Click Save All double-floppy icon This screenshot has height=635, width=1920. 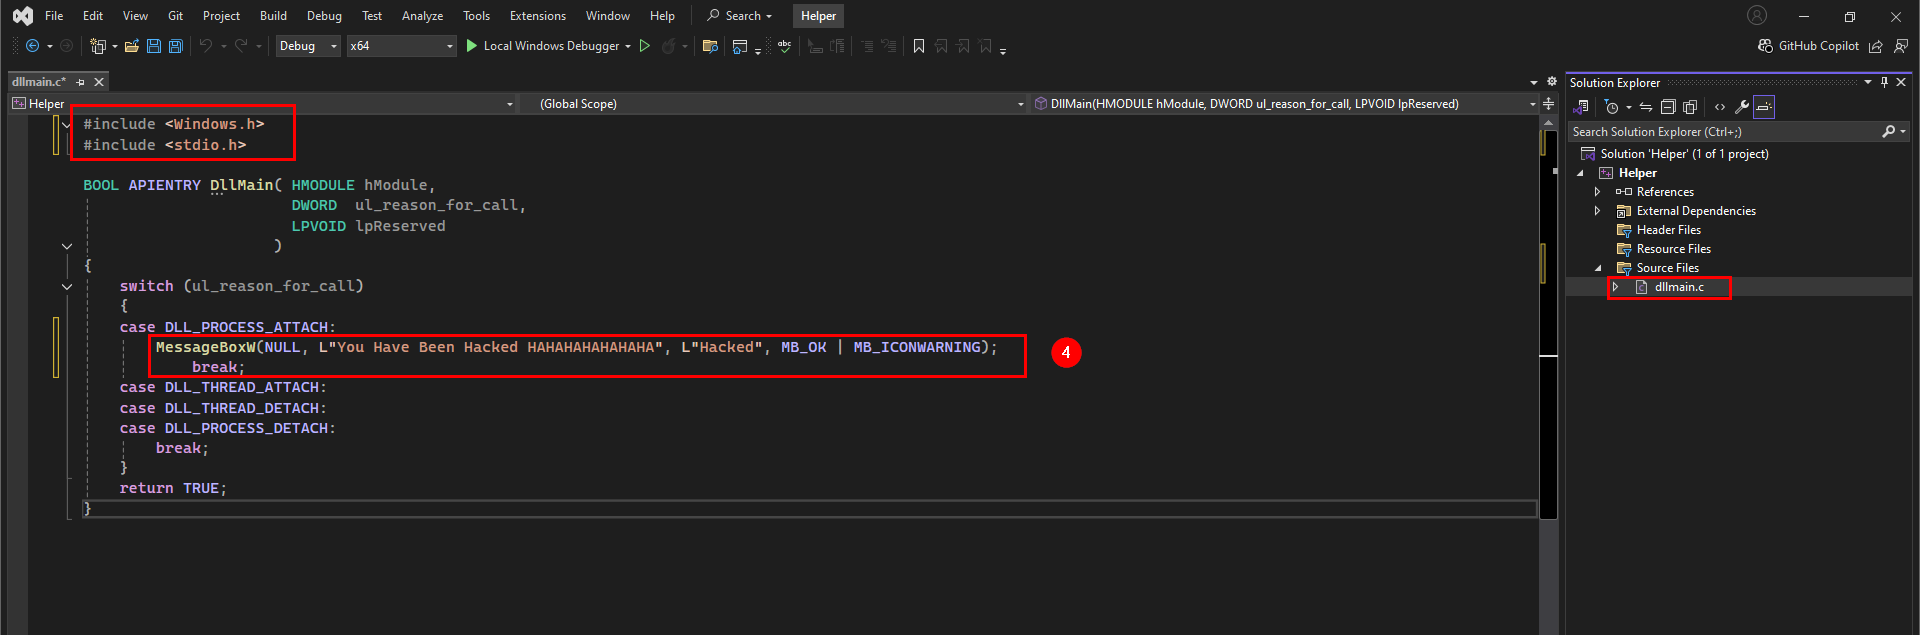pos(176,46)
